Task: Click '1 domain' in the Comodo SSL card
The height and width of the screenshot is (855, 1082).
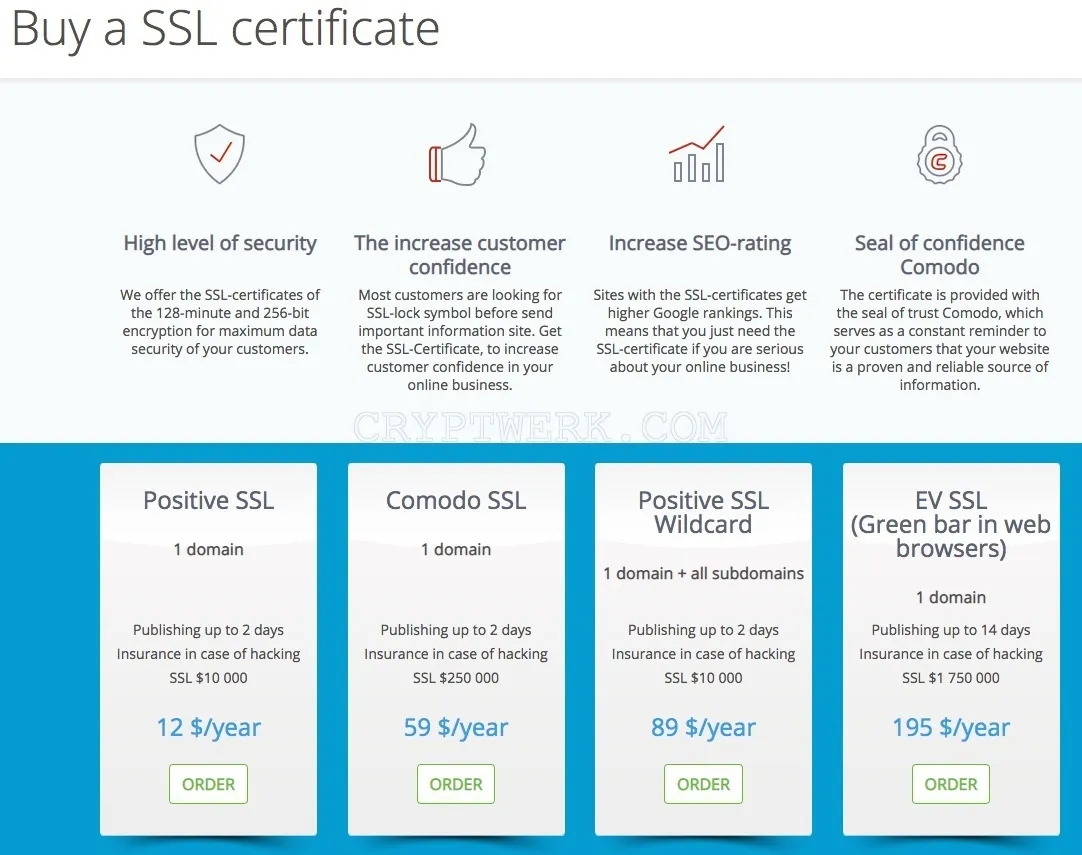Action: pyautogui.click(x=455, y=549)
